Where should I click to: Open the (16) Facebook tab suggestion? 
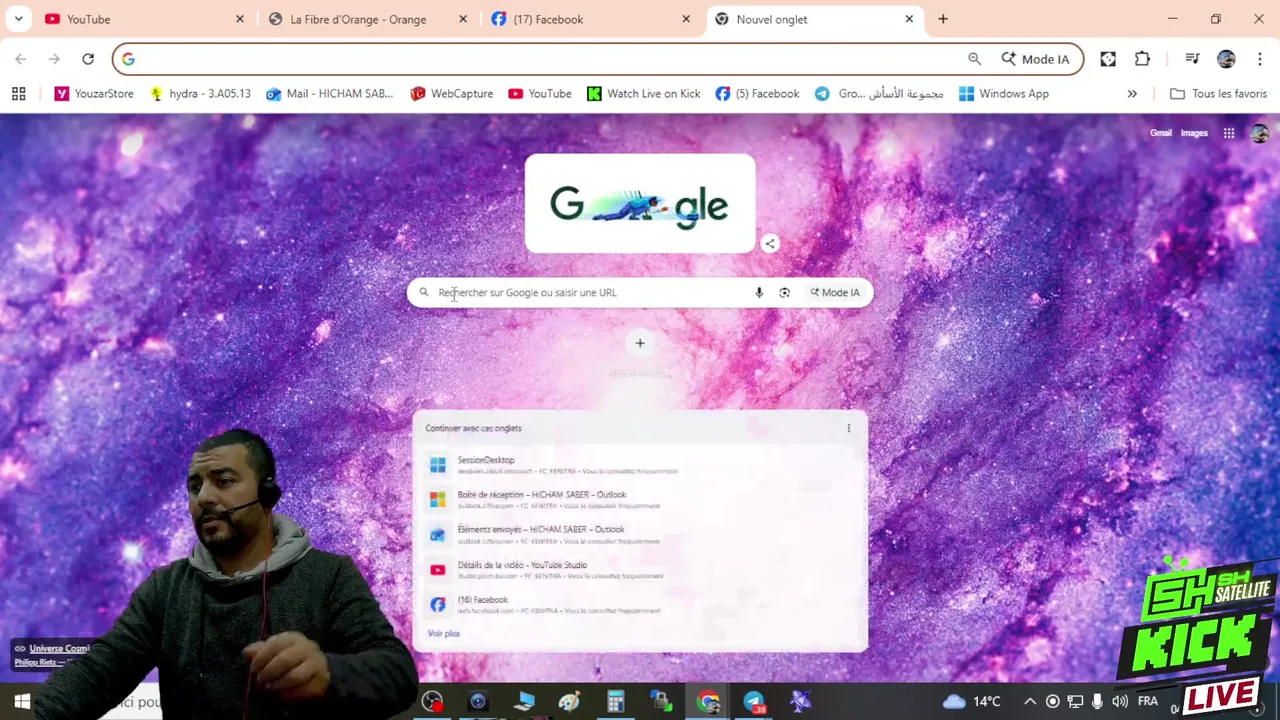640,604
